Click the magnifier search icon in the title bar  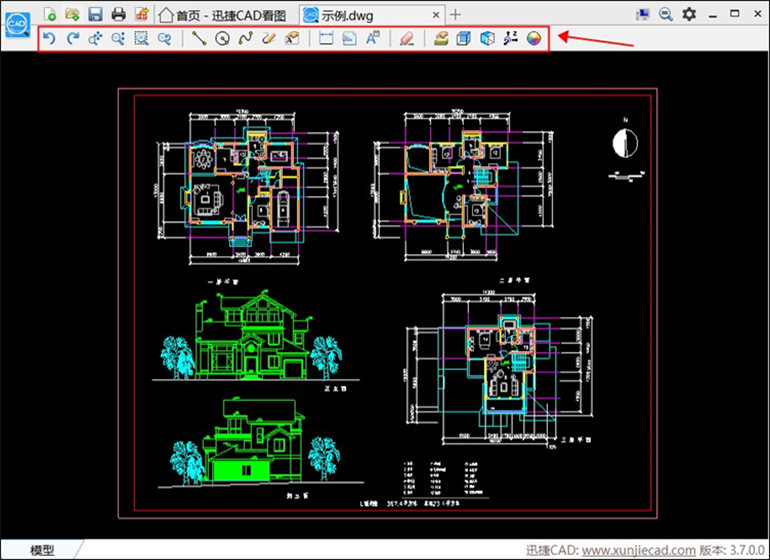[666, 14]
